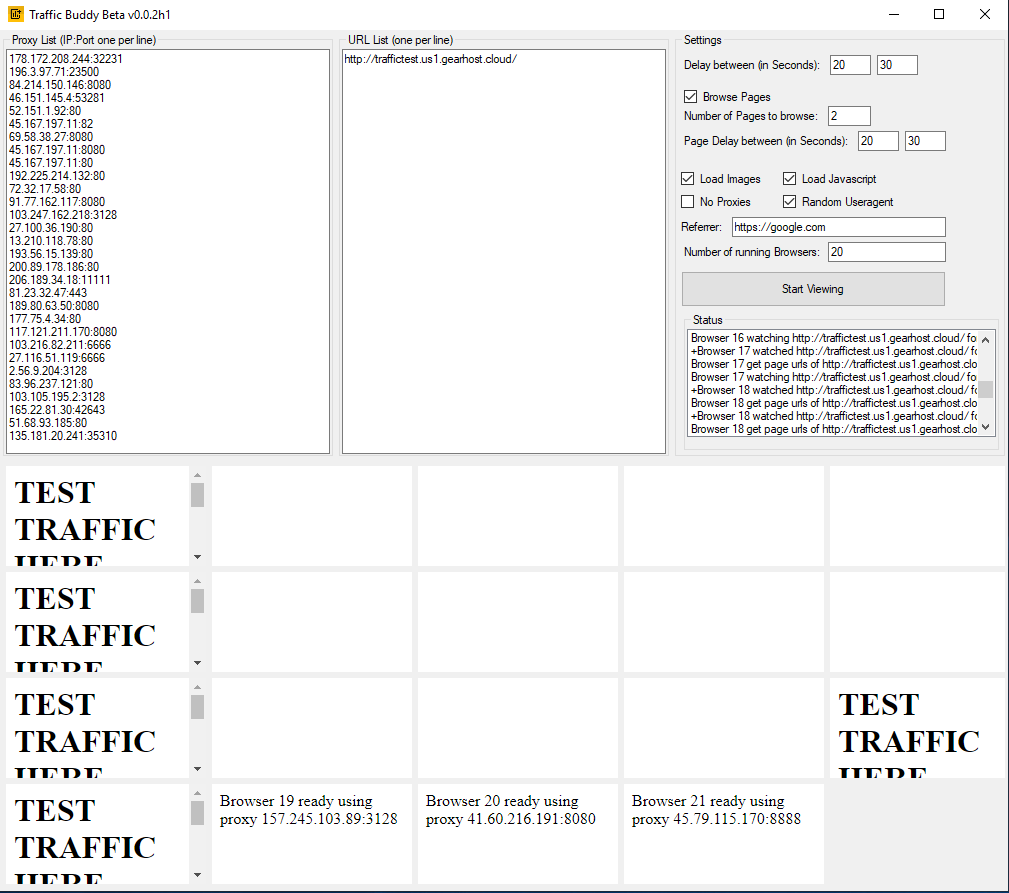The image size is (1009, 893).
Task: Click proxy entry 178.172.208.244:32231 in Proxy List
Action: point(66,59)
